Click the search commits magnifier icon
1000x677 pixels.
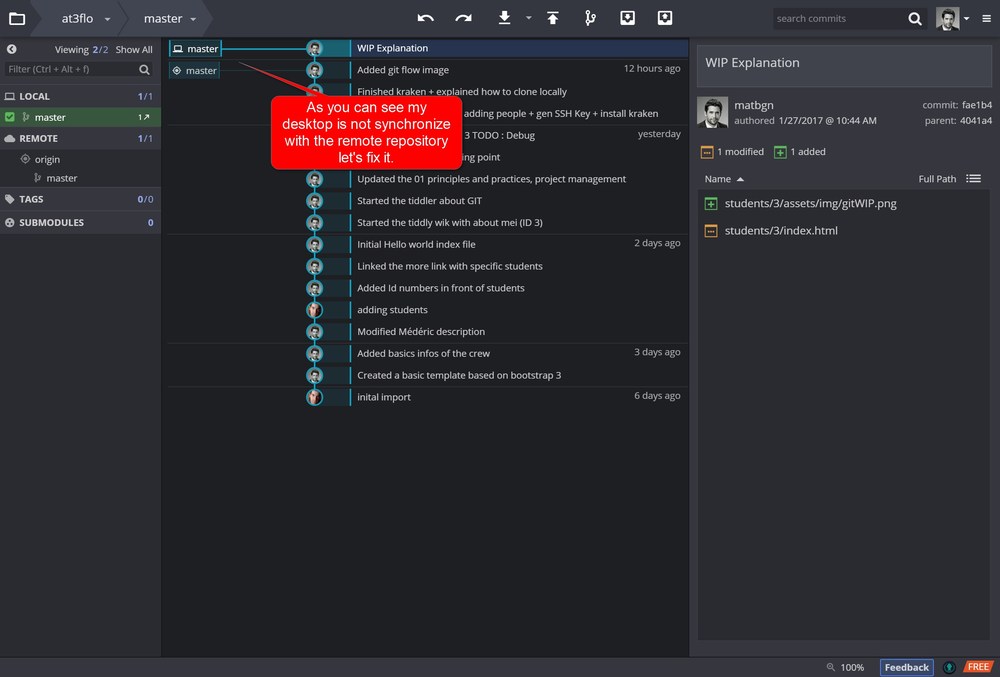coord(915,19)
